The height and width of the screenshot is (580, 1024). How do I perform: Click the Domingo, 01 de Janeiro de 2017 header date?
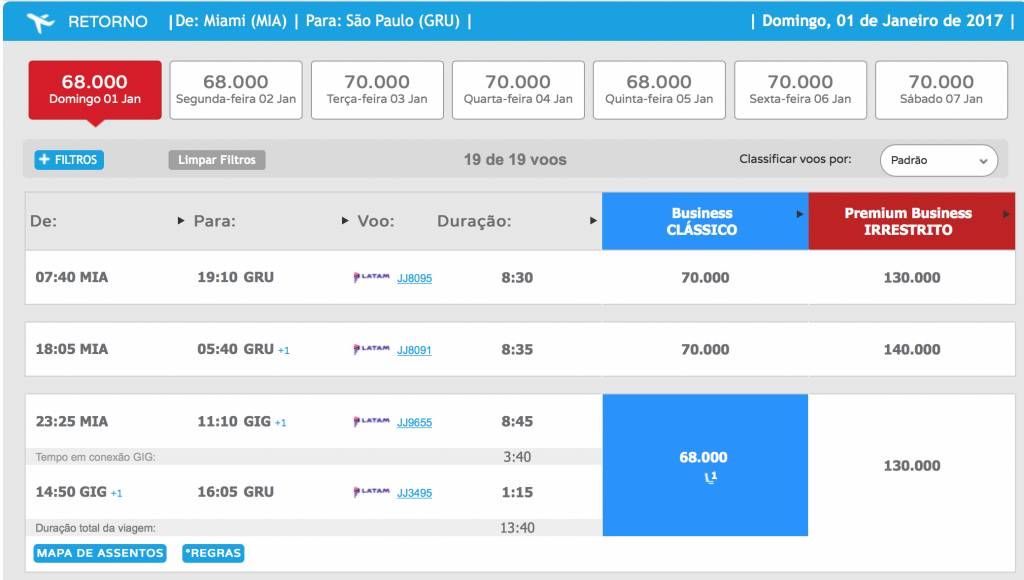(882, 21)
